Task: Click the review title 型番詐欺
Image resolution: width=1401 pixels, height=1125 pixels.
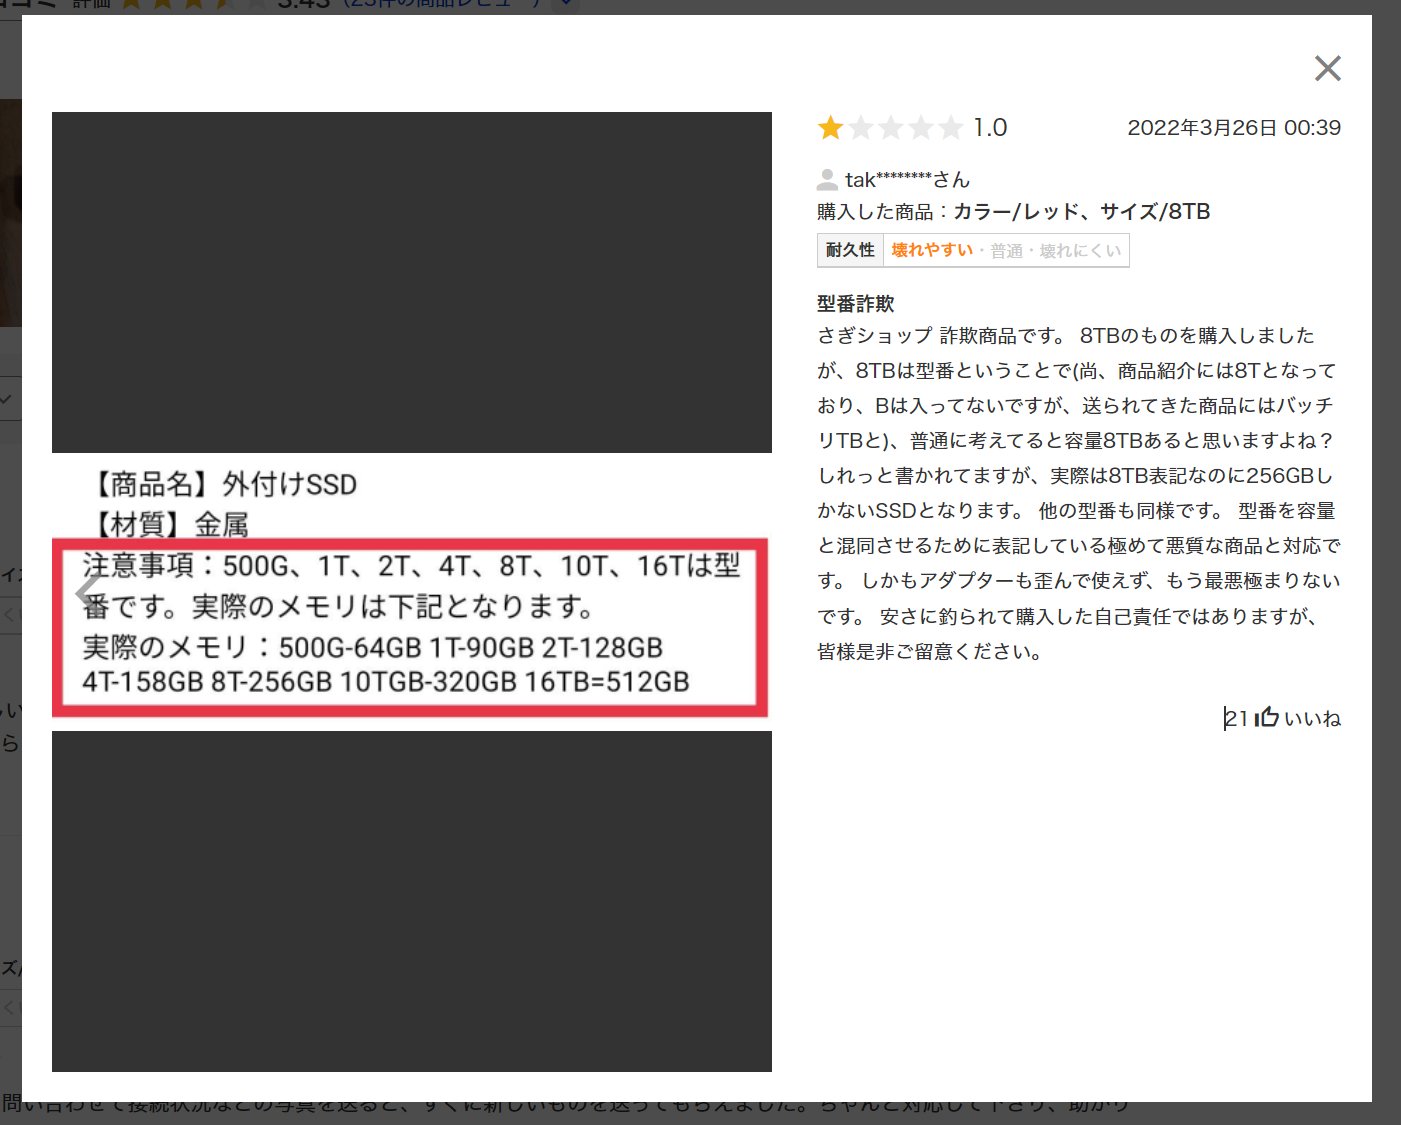Action: 856,304
